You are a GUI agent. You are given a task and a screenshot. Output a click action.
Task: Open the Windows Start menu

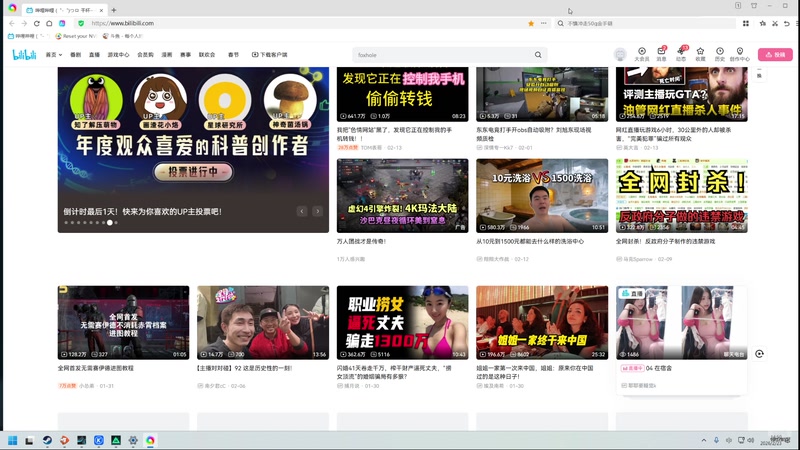click(x=13, y=440)
